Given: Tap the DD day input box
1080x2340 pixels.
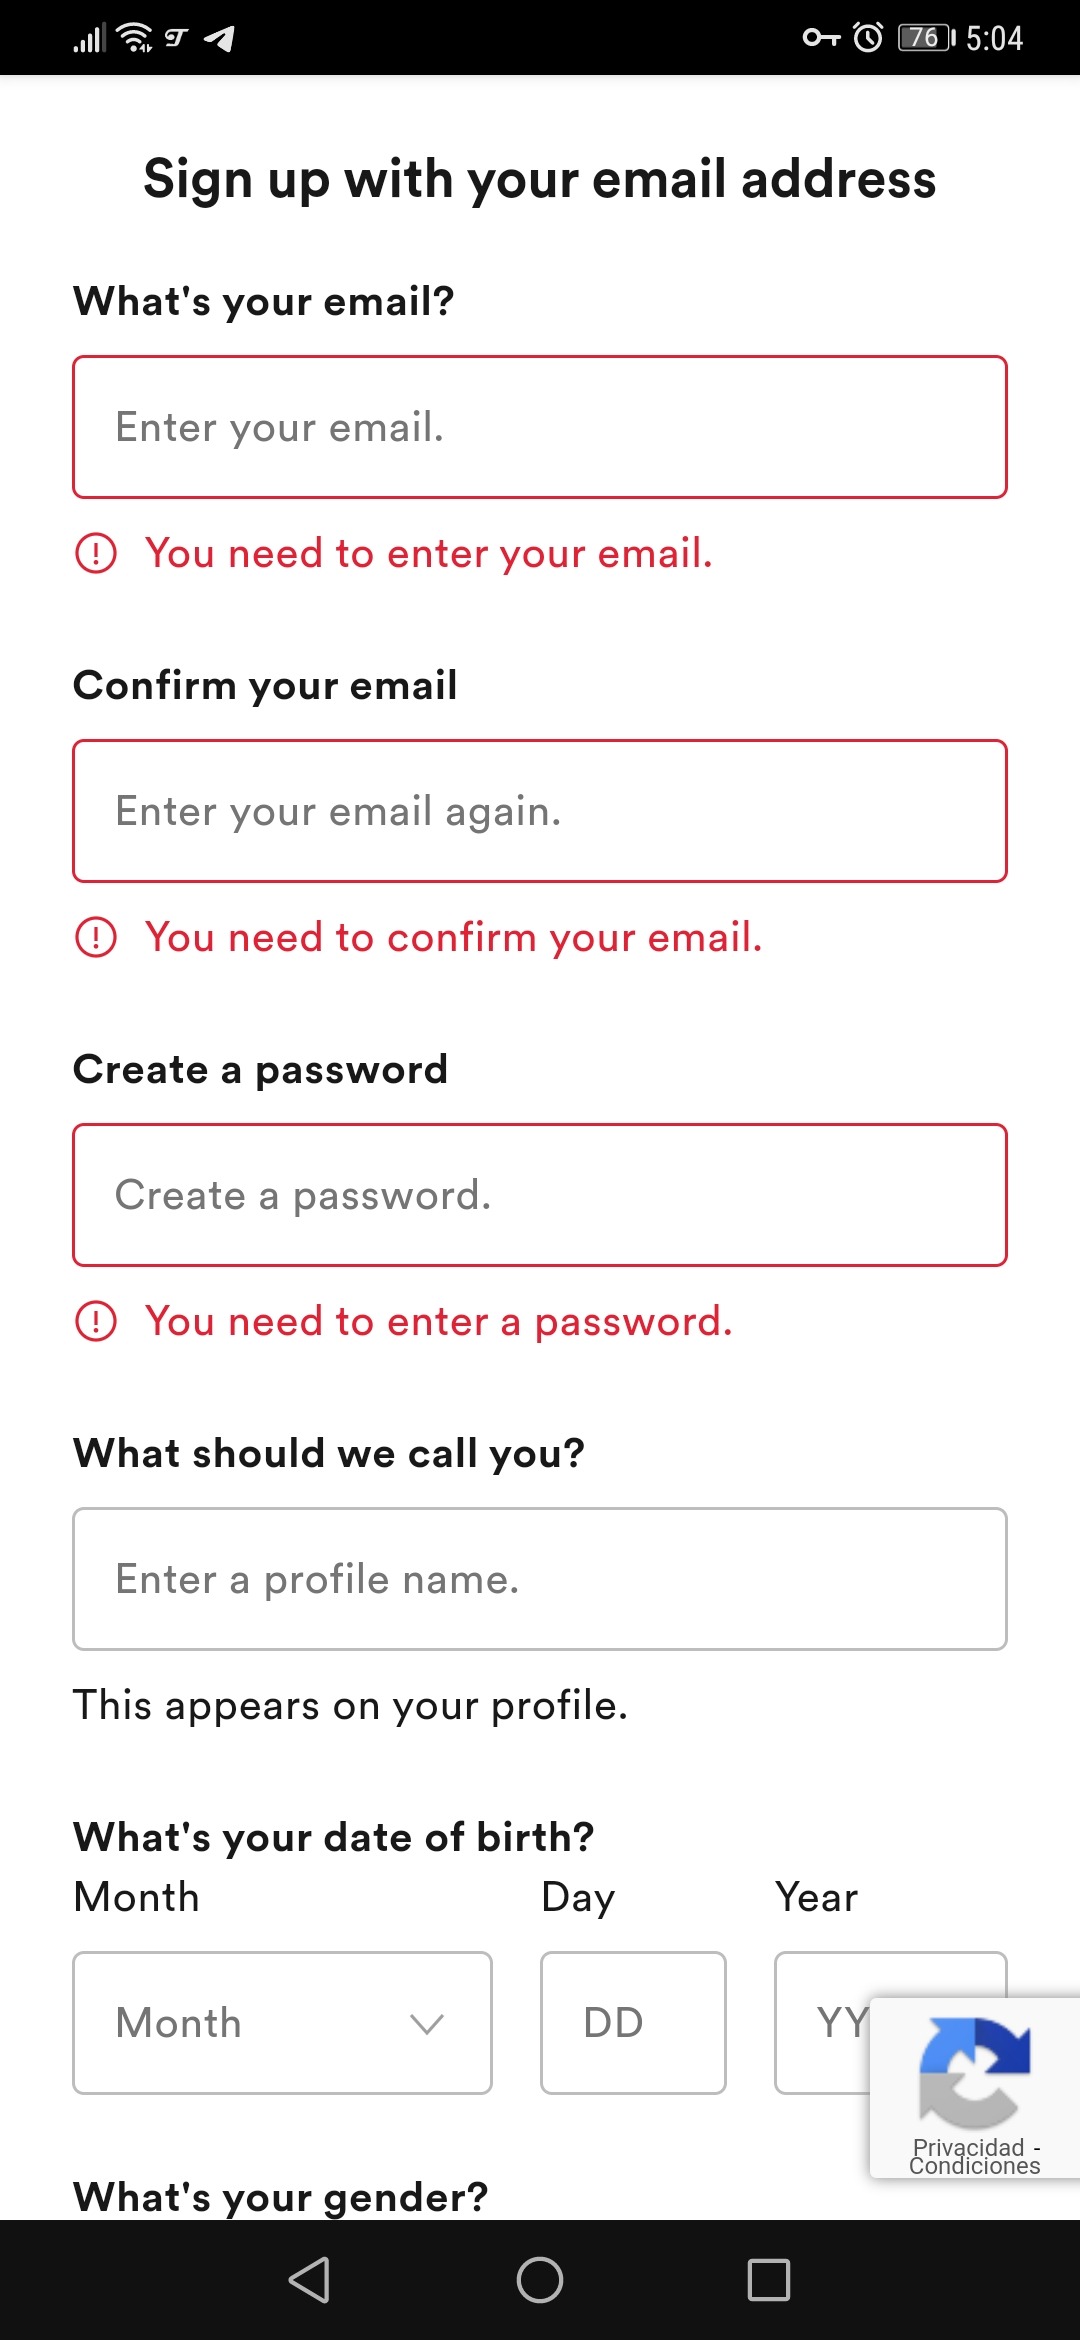Looking at the screenshot, I should (633, 2023).
